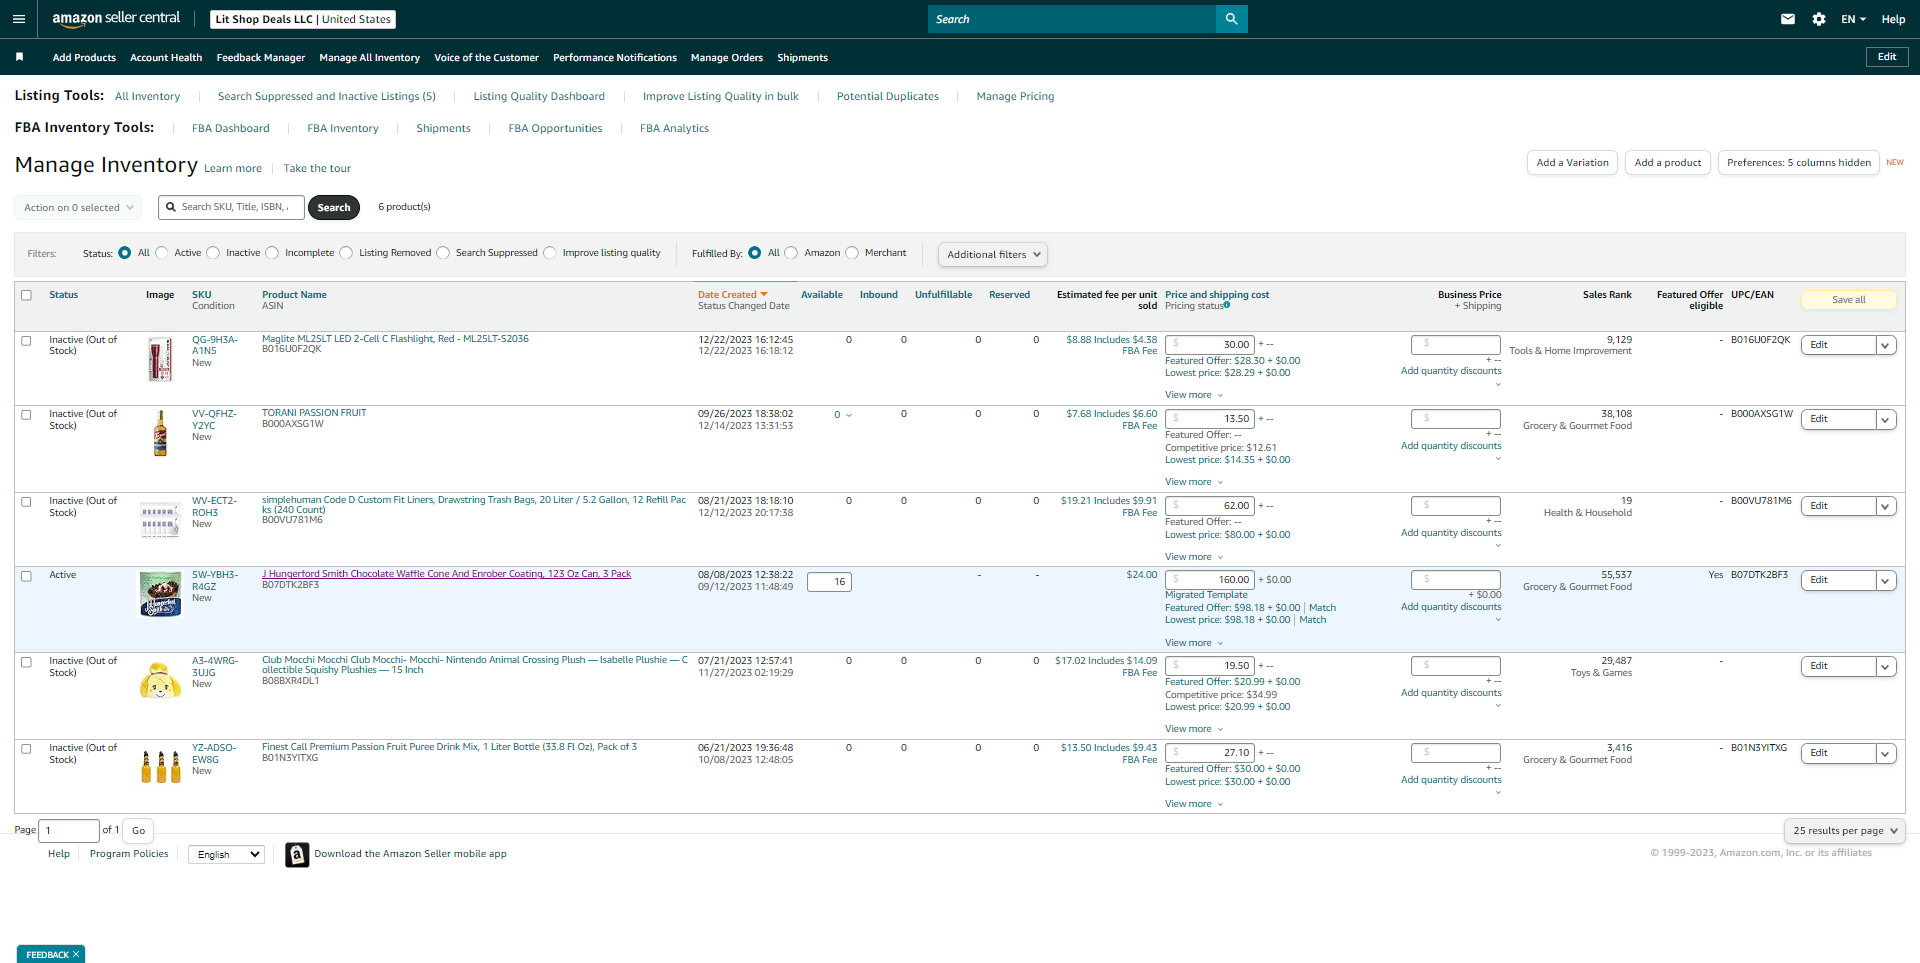Open the Club Mocchi Isabelle Plushie product link

(x=475, y=665)
